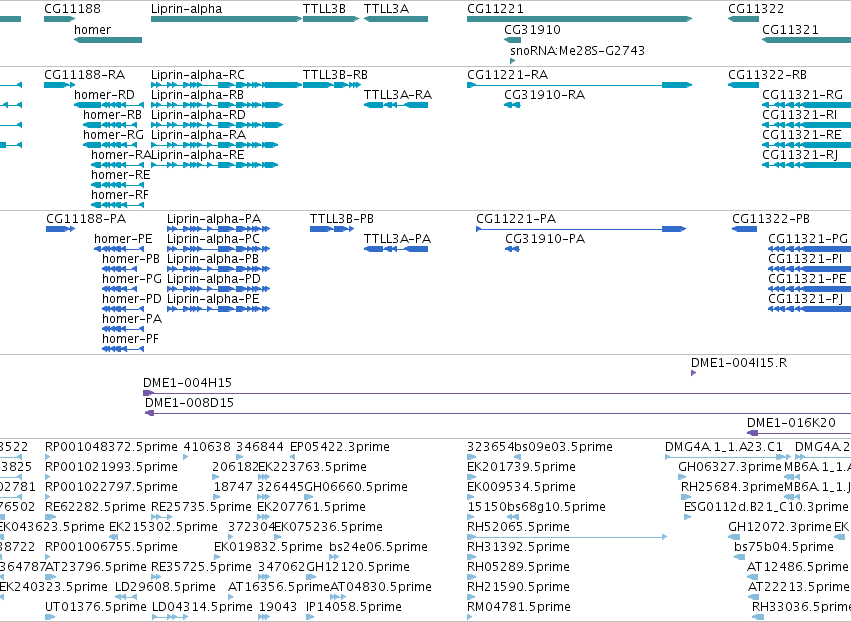
Task: Click transcript CG11321-RG
Action: click(x=803, y=95)
